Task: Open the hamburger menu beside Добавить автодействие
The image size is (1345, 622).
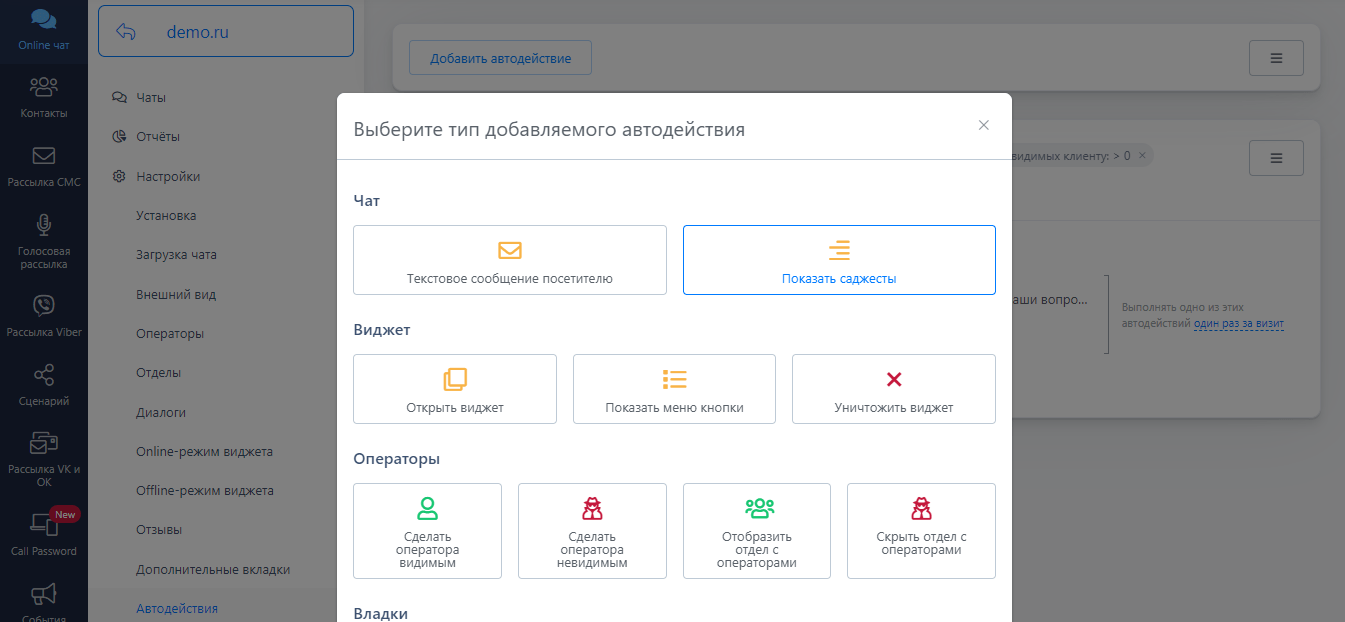Action: point(1275,58)
